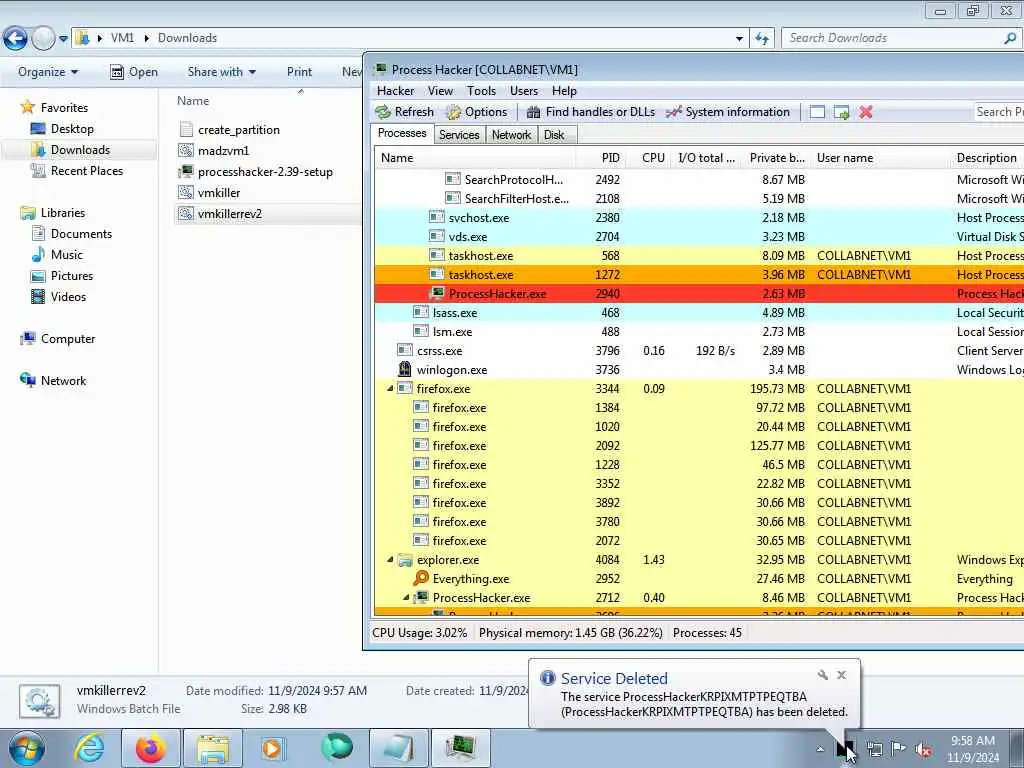Select the lsass.exe process row
This screenshot has height=768, width=1024.
(699, 313)
